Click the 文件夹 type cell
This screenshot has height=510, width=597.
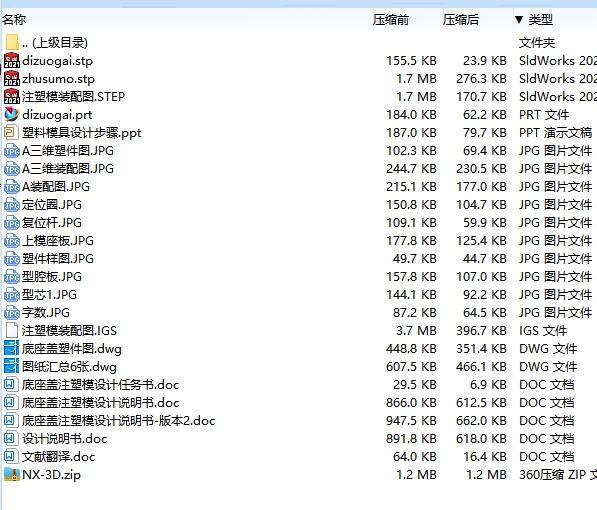537,43
